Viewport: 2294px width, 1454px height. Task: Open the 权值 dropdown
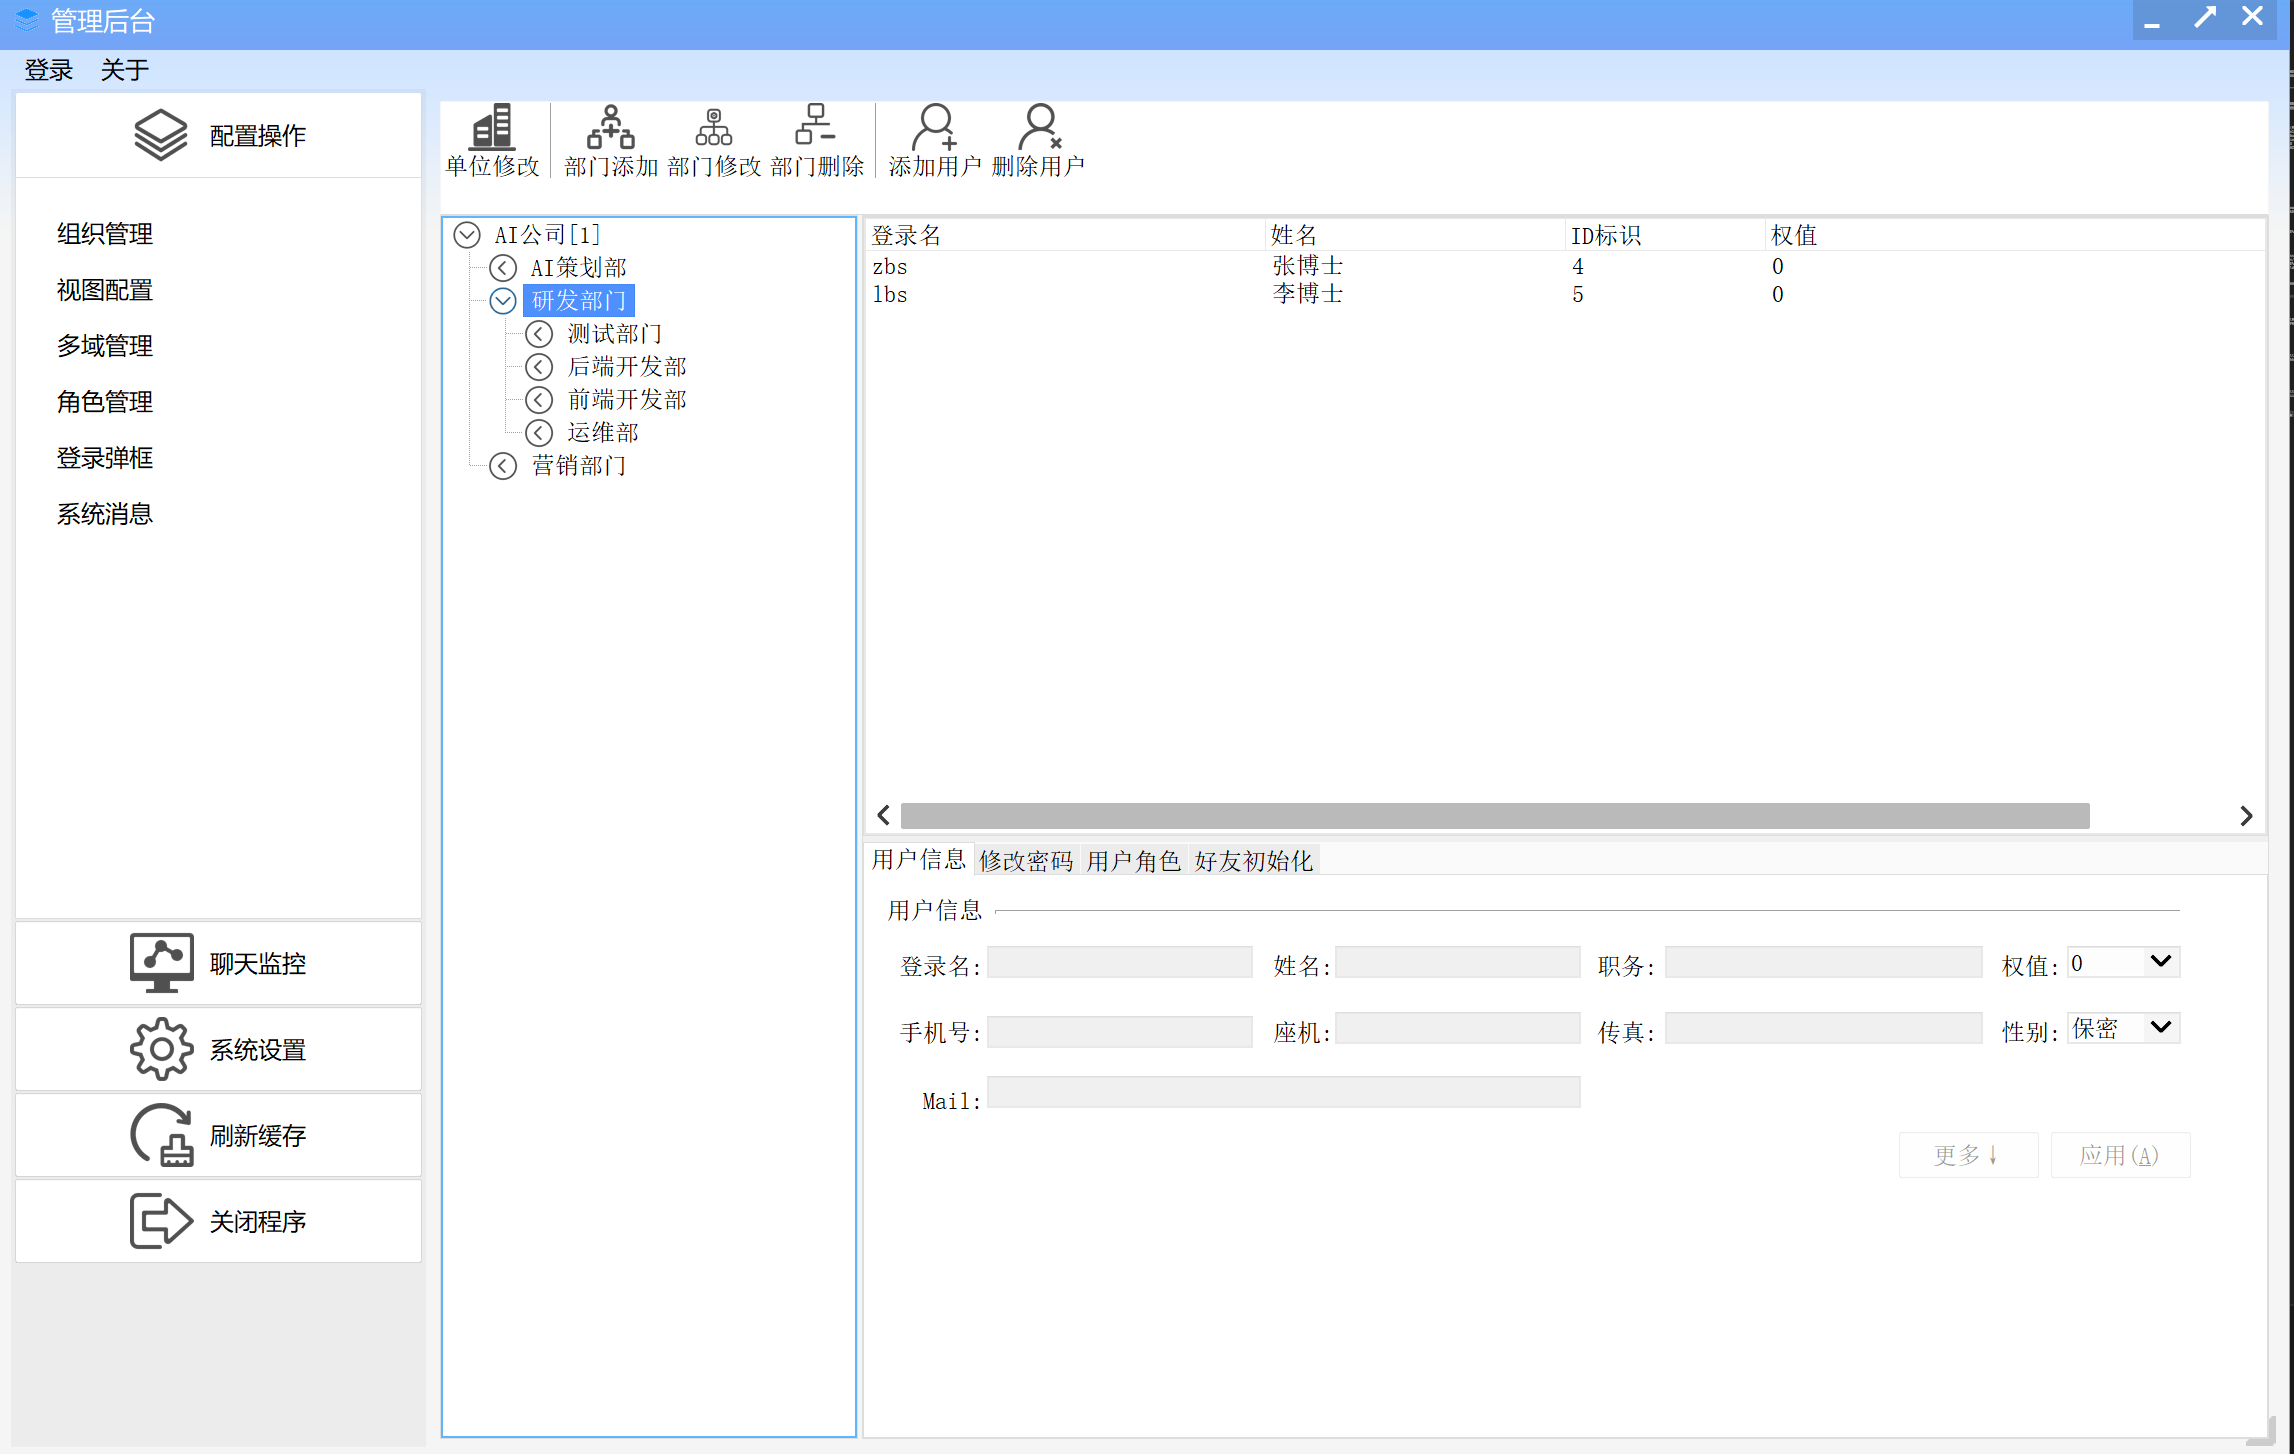coord(2160,962)
